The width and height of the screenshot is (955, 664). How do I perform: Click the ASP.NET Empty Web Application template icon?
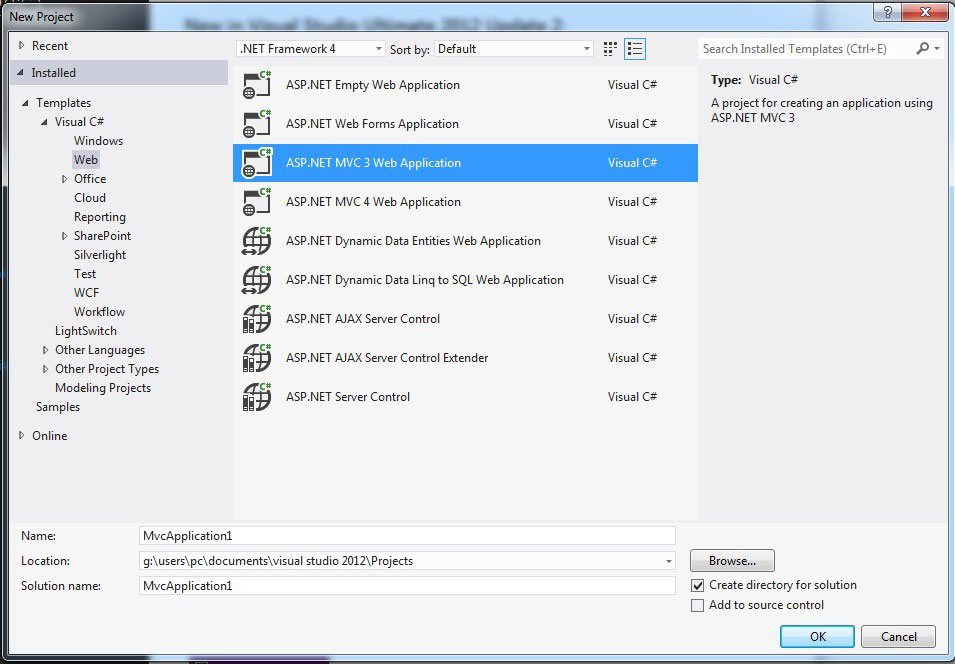257,85
